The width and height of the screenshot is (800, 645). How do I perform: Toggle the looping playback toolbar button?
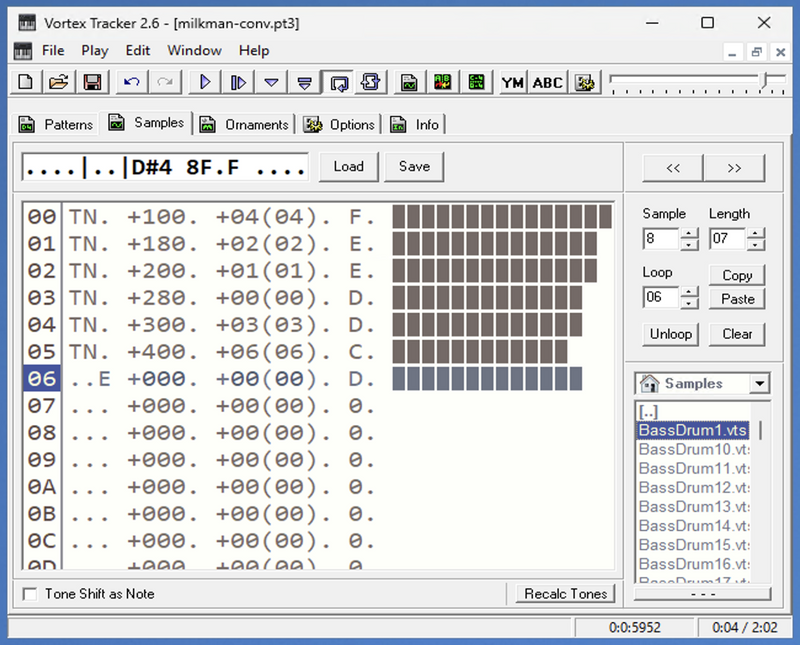339,82
